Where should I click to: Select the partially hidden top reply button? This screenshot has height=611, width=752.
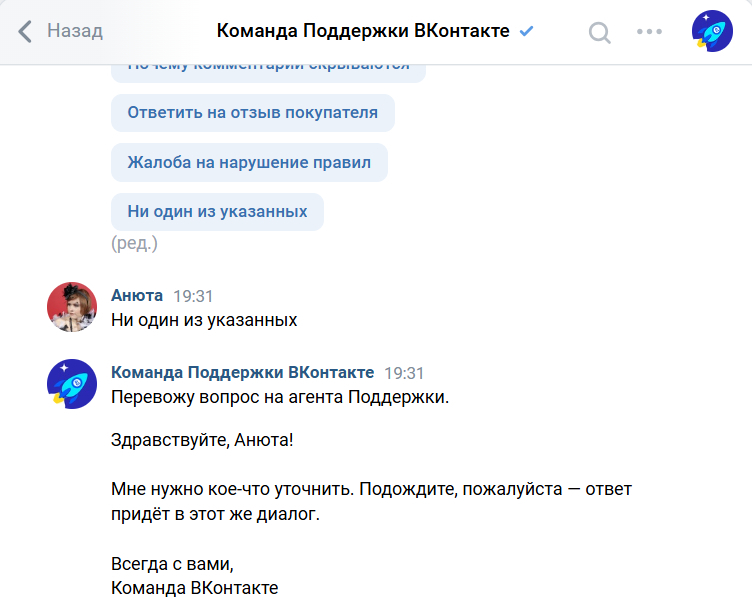268,68
